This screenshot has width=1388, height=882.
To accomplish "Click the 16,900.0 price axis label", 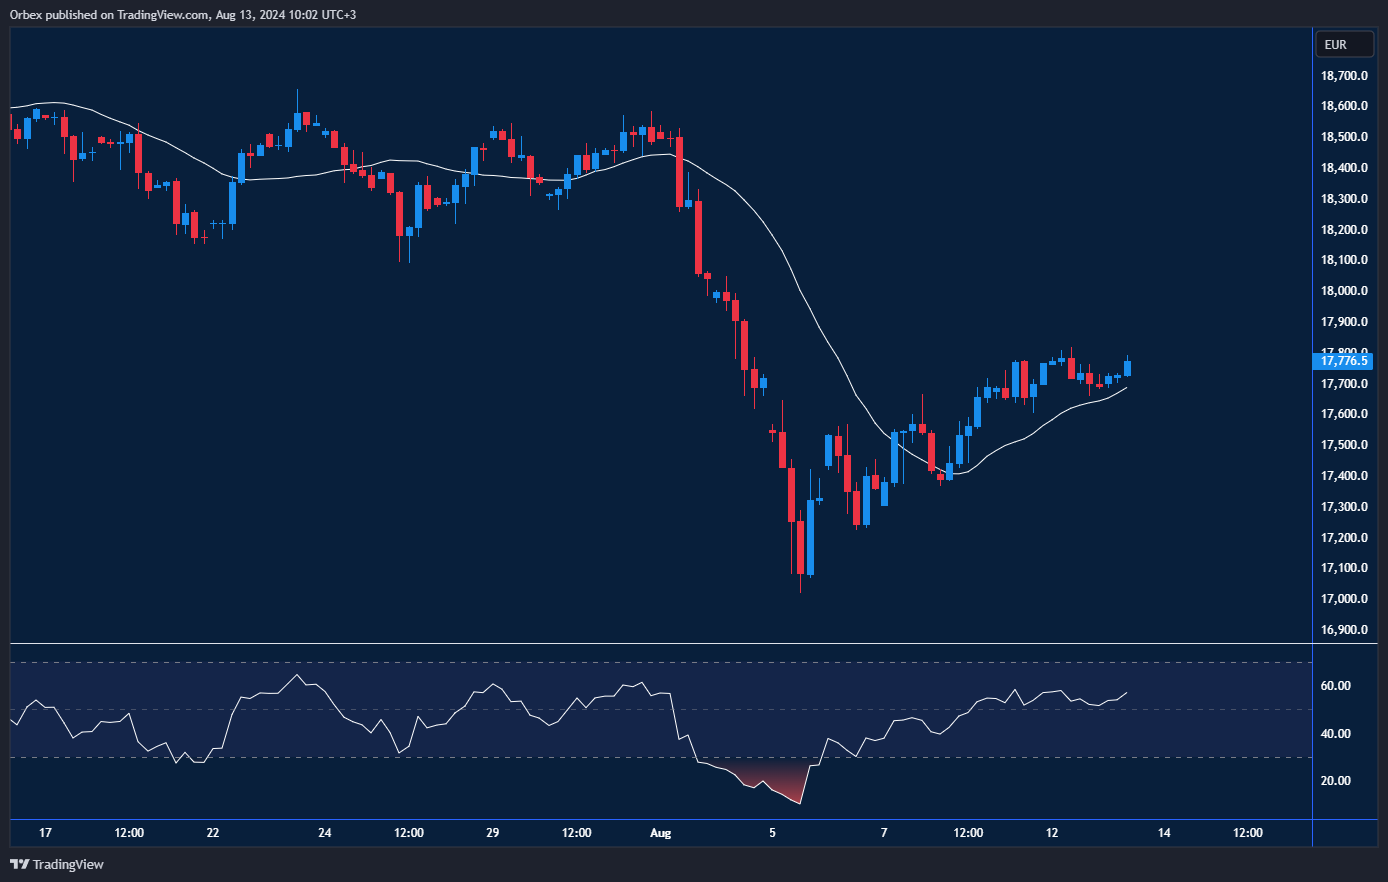I will (x=1344, y=630).
